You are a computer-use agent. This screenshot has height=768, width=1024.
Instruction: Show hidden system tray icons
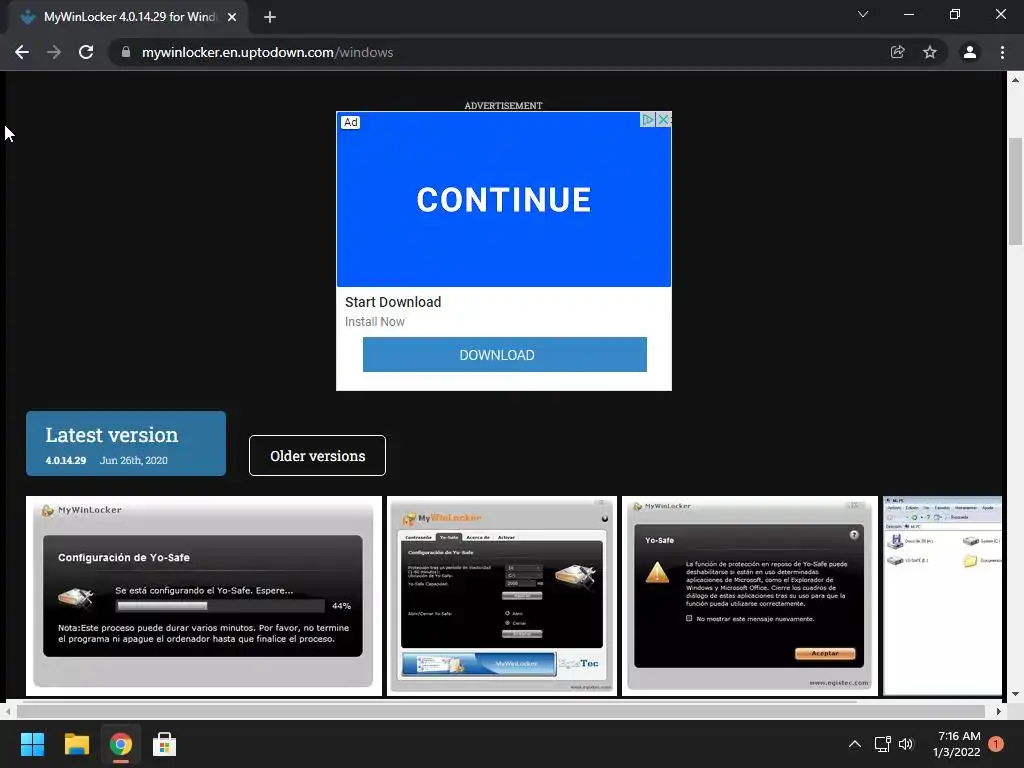point(854,744)
